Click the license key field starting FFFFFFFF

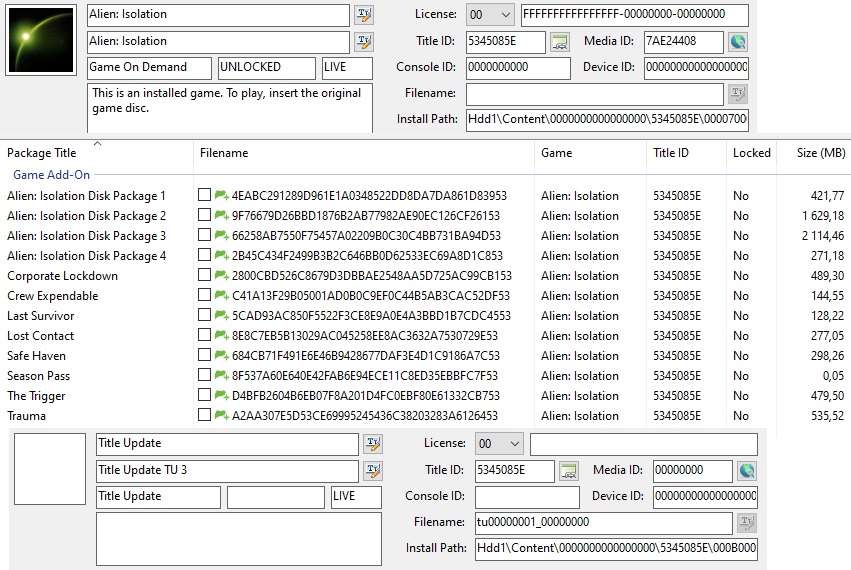(x=634, y=15)
